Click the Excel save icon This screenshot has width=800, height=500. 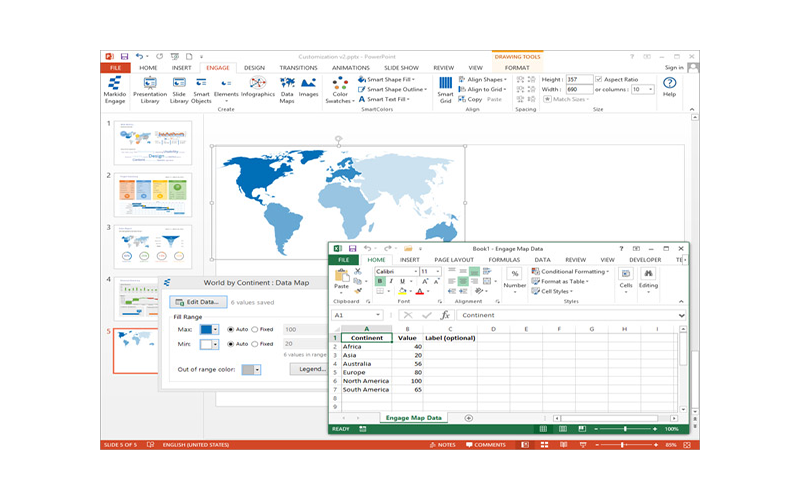tap(352, 248)
